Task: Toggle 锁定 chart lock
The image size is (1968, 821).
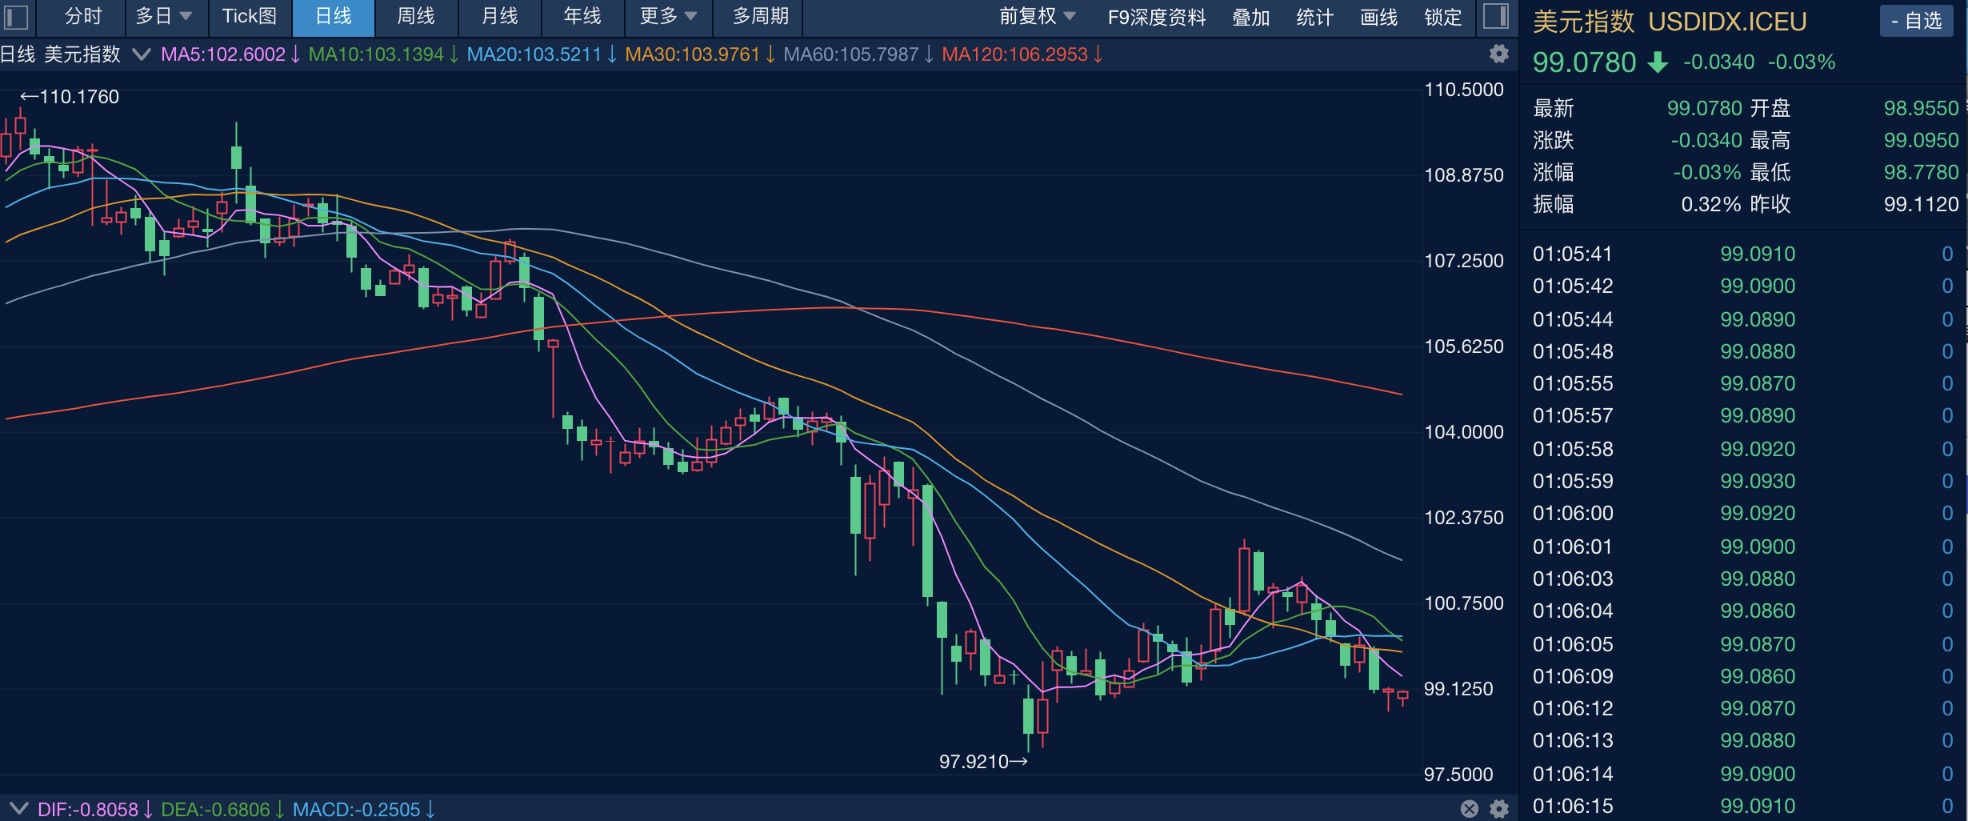Action: tap(1443, 17)
